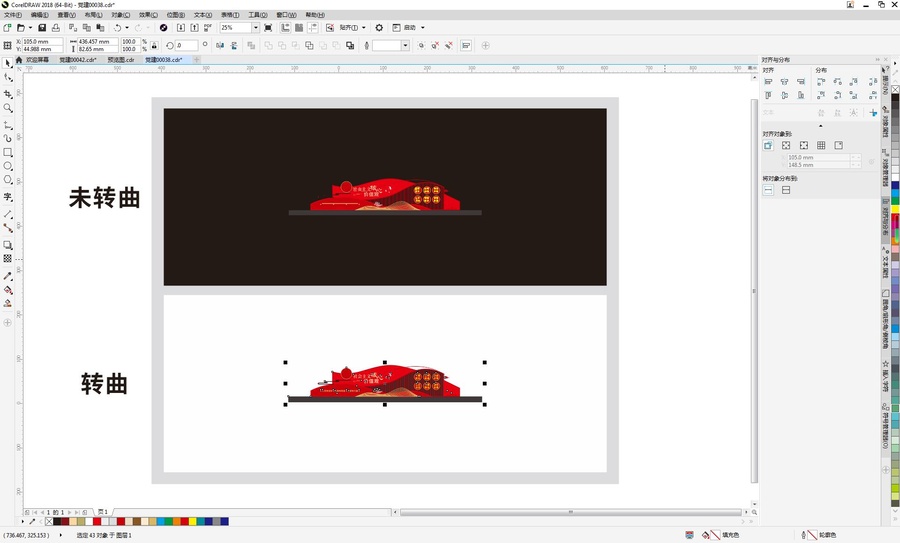Select the Text tool (字)

pos(7,197)
